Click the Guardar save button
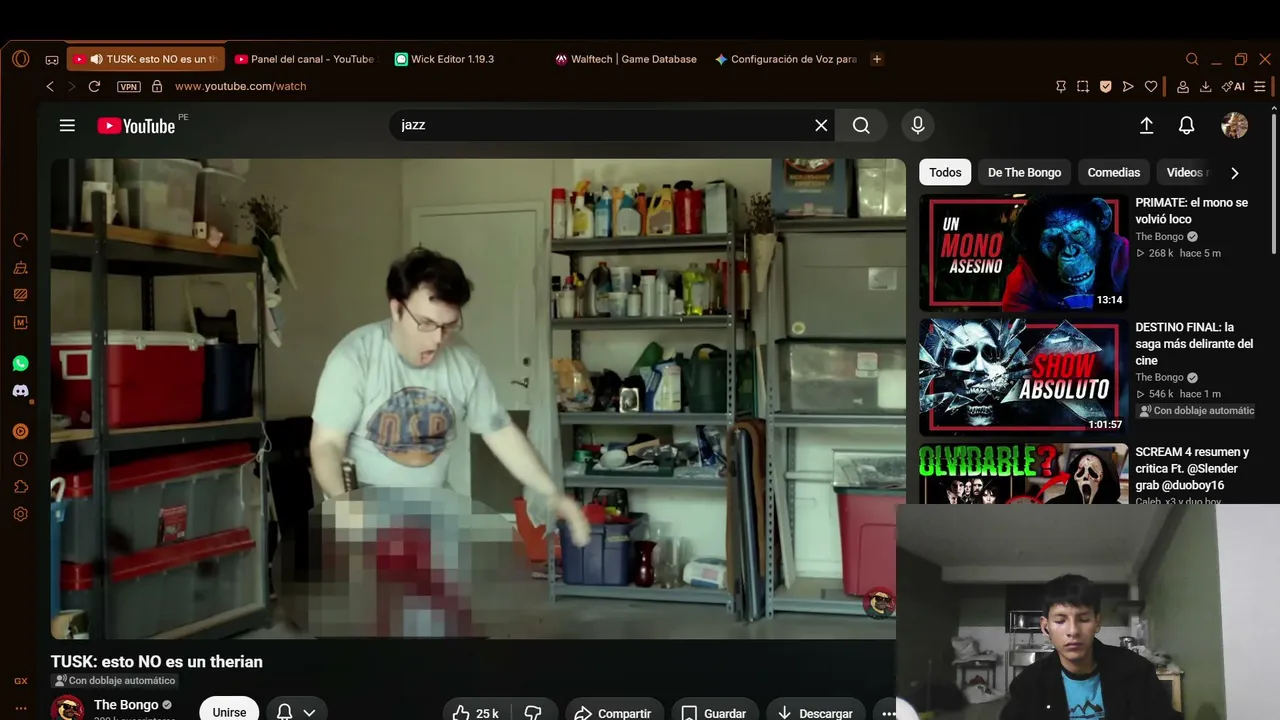The image size is (1280, 720). pos(714,713)
